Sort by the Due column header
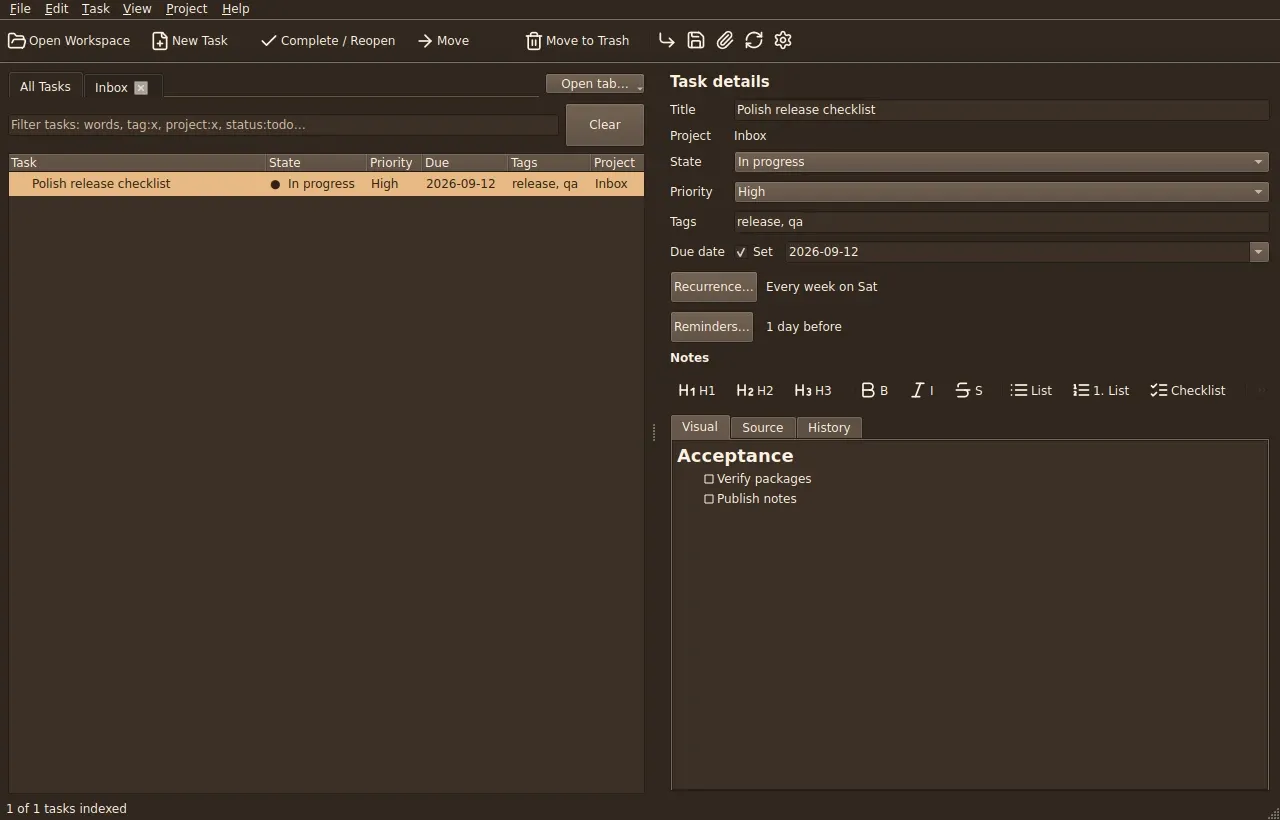 465,163
